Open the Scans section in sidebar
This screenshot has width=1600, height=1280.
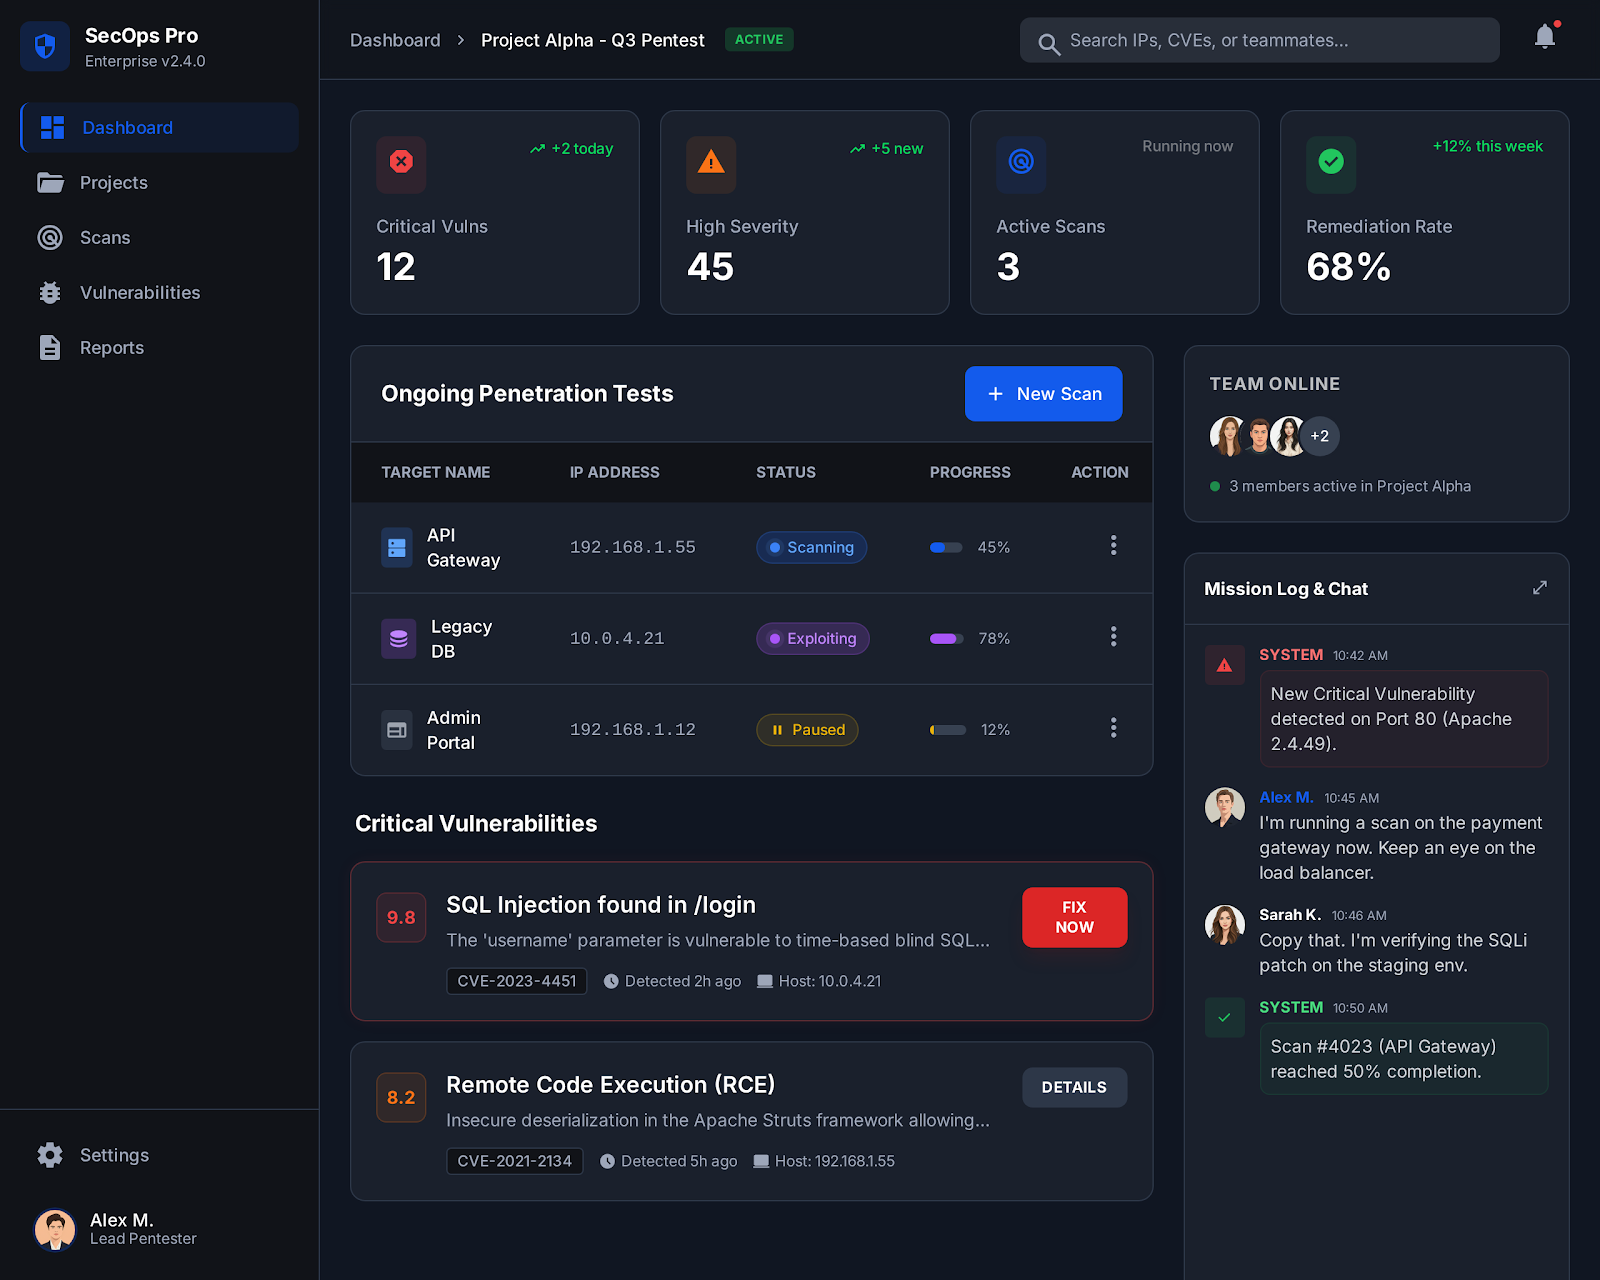coord(104,237)
